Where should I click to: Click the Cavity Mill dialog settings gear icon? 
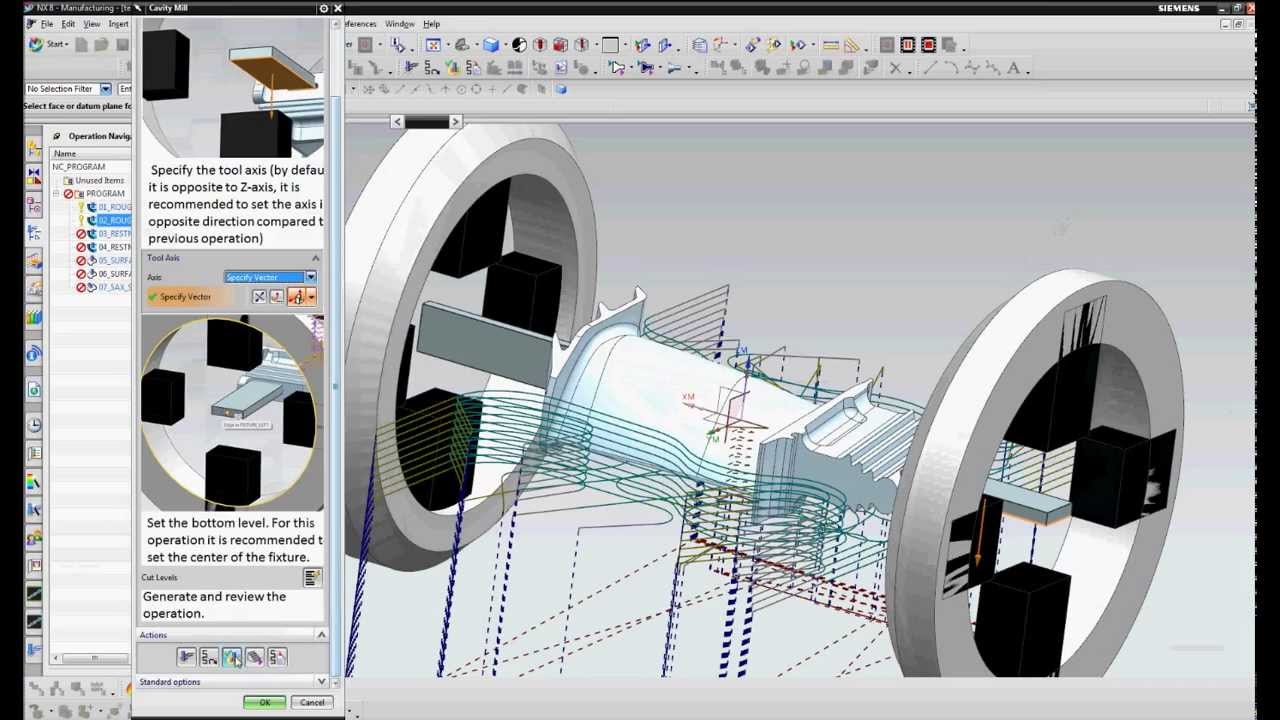click(x=323, y=8)
